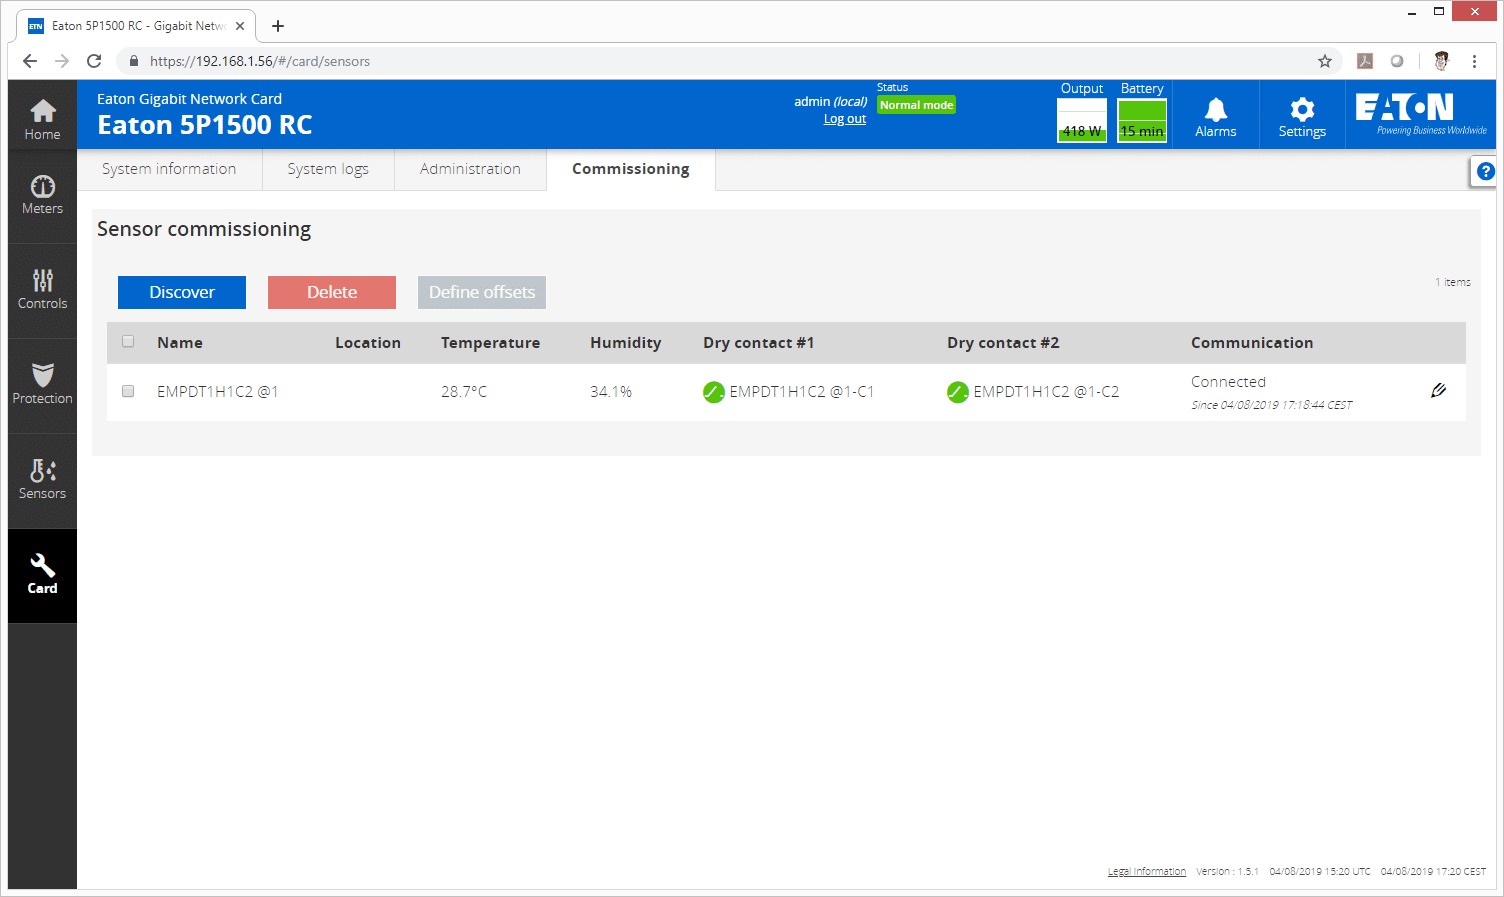Click the Name column header
Viewport: 1504px width, 897px height.
coord(180,343)
